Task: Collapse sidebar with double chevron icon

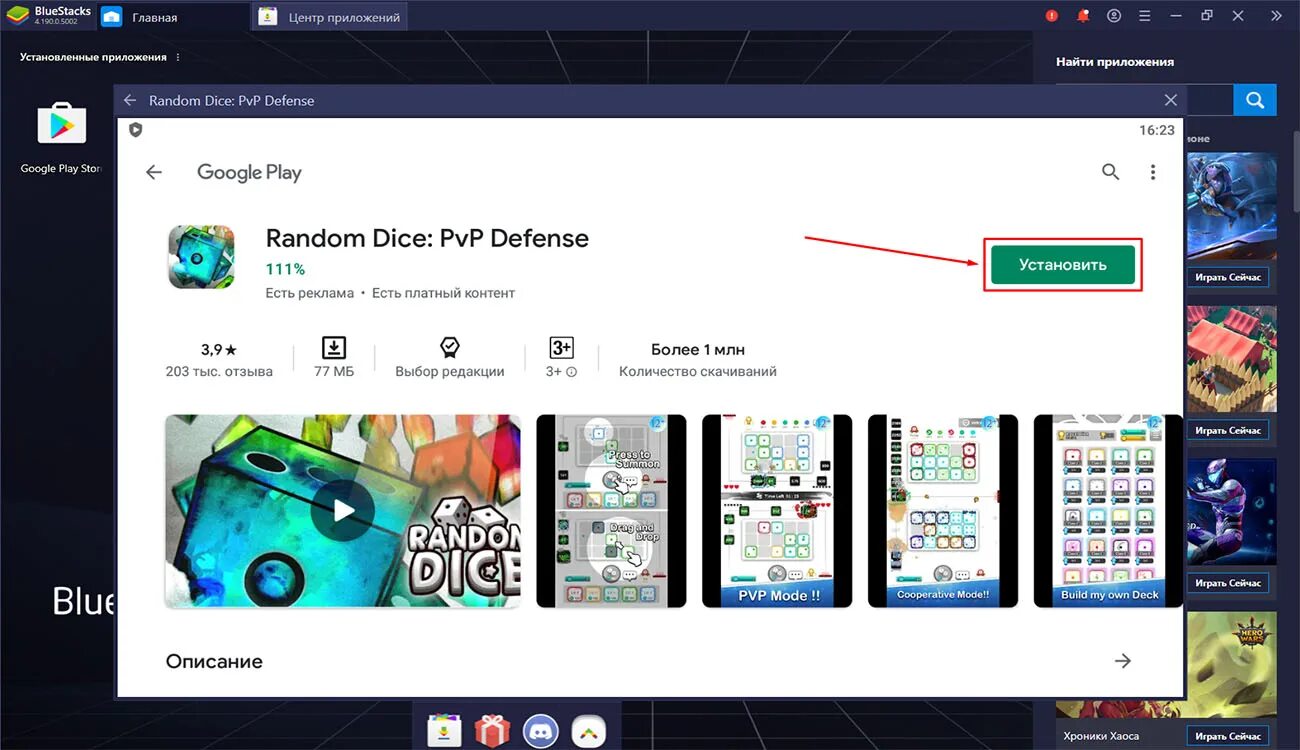Action: 1276,16
